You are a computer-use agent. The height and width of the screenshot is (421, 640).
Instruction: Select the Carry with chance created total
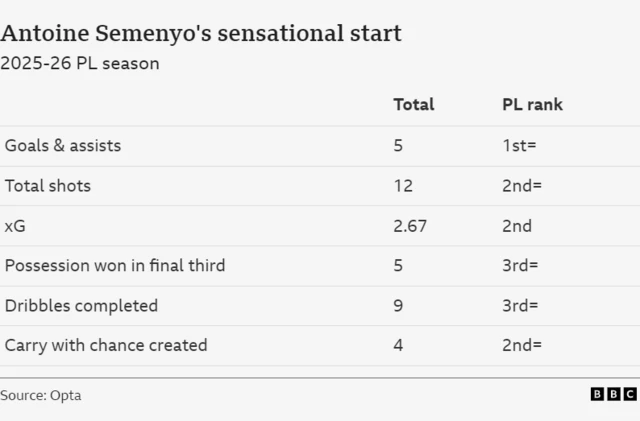point(398,345)
